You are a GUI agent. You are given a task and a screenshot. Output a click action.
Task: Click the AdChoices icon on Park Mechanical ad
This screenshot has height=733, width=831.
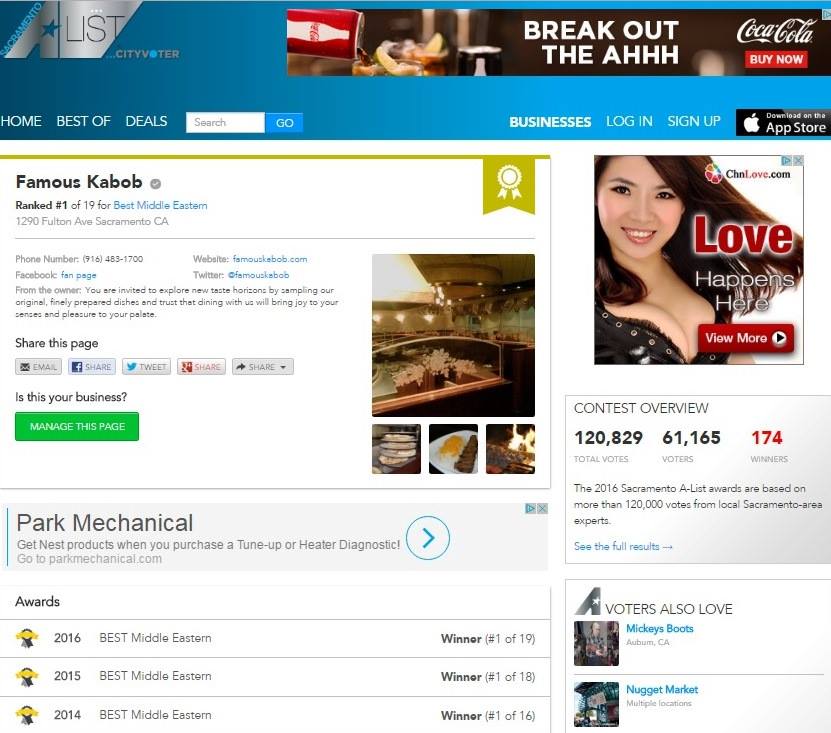click(531, 508)
